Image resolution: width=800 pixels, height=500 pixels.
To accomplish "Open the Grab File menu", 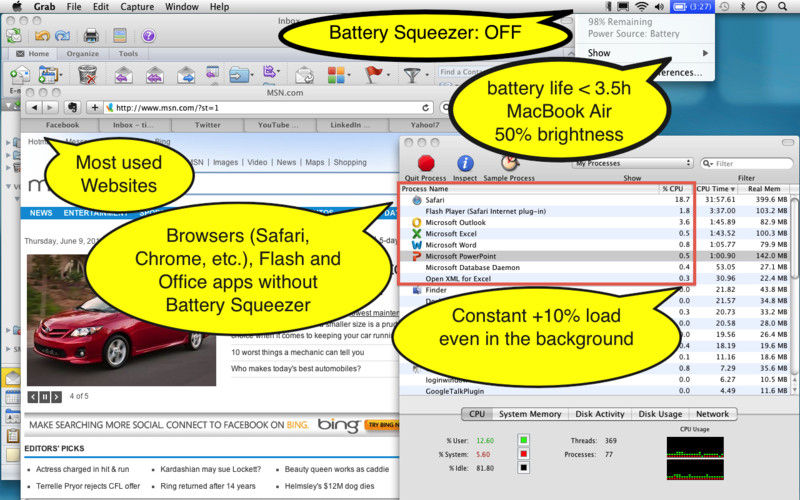I will coord(74,7).
